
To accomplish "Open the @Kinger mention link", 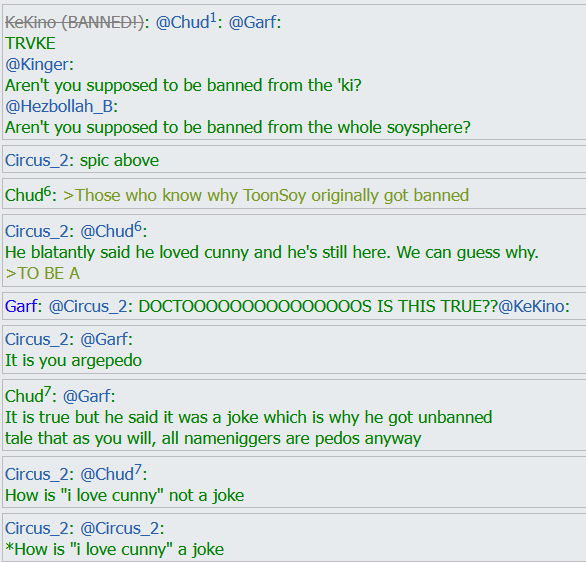I will point(37,65).
